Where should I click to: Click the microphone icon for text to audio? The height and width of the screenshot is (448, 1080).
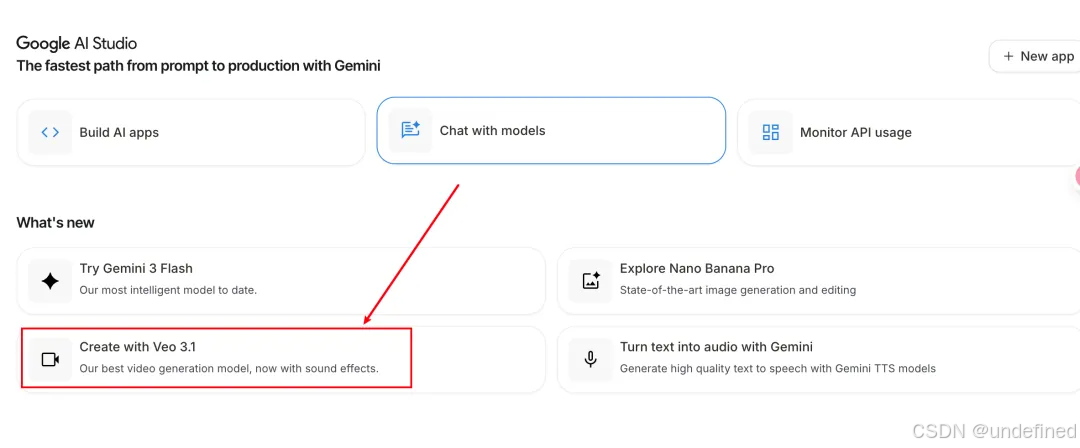coord(590,359)
